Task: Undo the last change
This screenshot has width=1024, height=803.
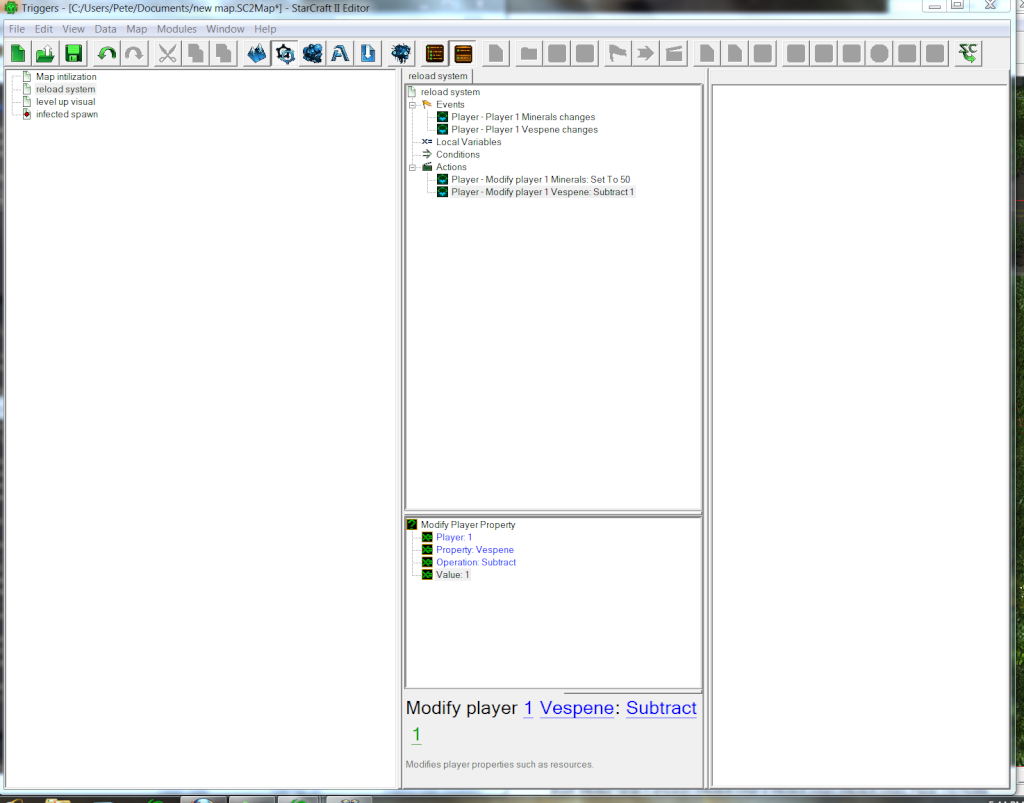Action: [x=106, y=54]
